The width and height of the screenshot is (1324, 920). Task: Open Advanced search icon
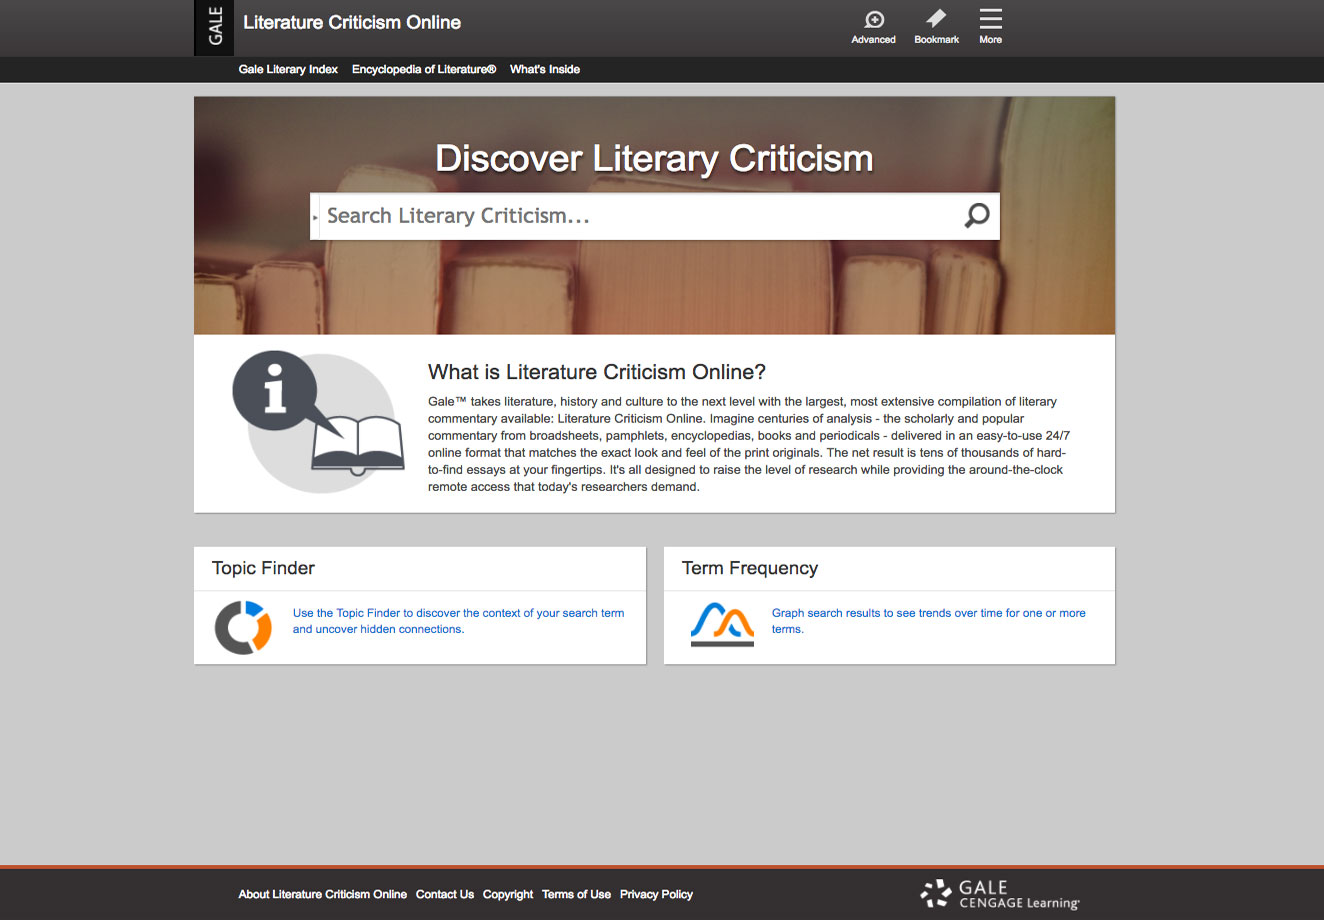[x=873, y=27]
